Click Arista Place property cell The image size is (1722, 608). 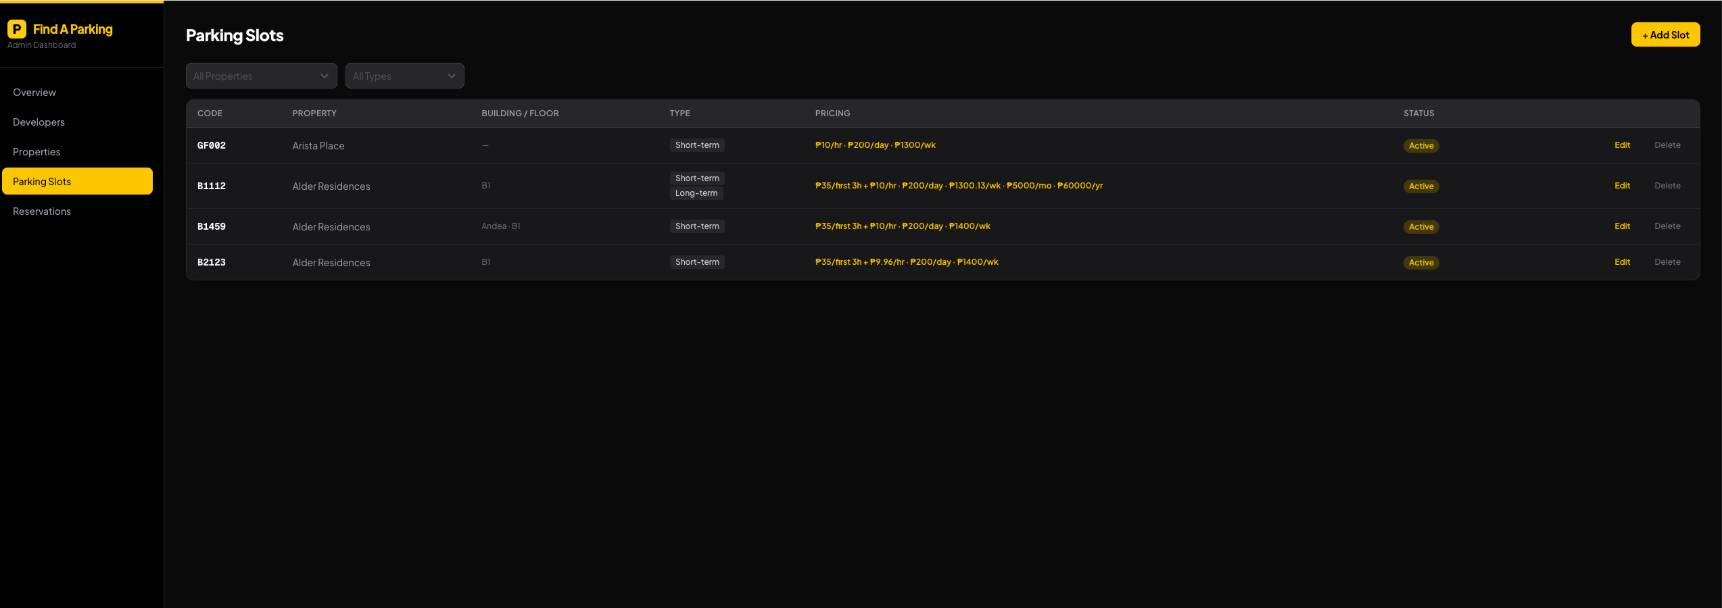(318, 146)
